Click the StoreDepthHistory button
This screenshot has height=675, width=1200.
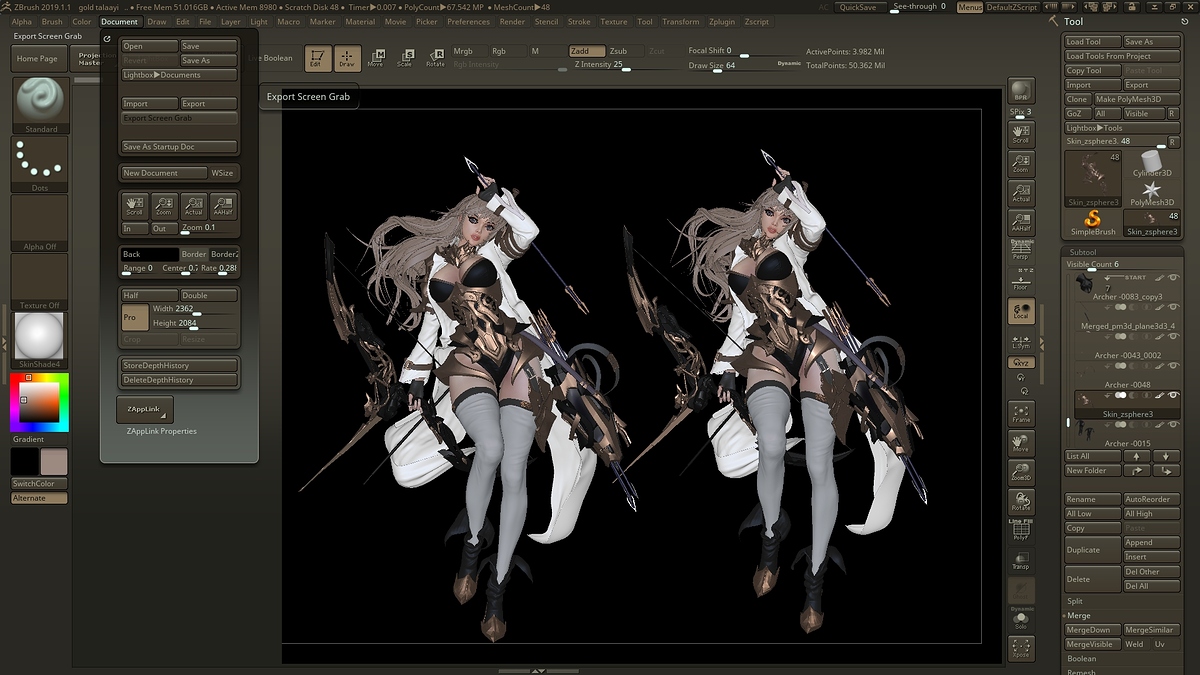pyautogui.click(x=179, y=365)
